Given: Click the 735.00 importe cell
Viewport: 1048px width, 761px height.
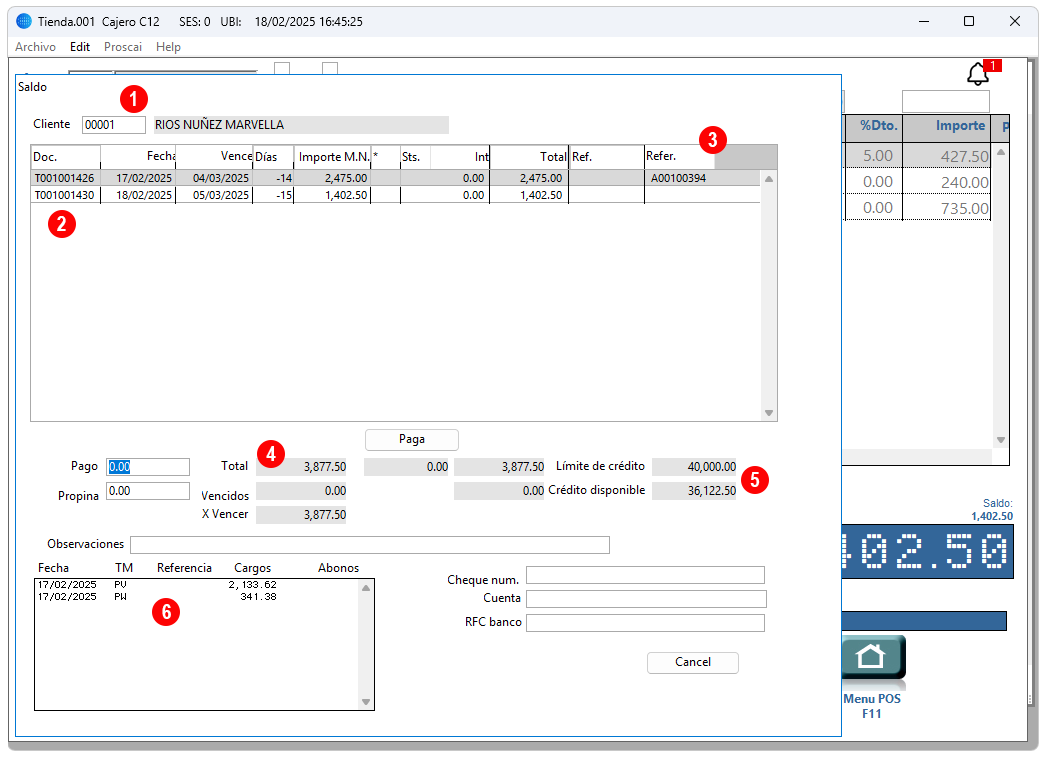Looking at the screenshot, I should tap(946, 208).
